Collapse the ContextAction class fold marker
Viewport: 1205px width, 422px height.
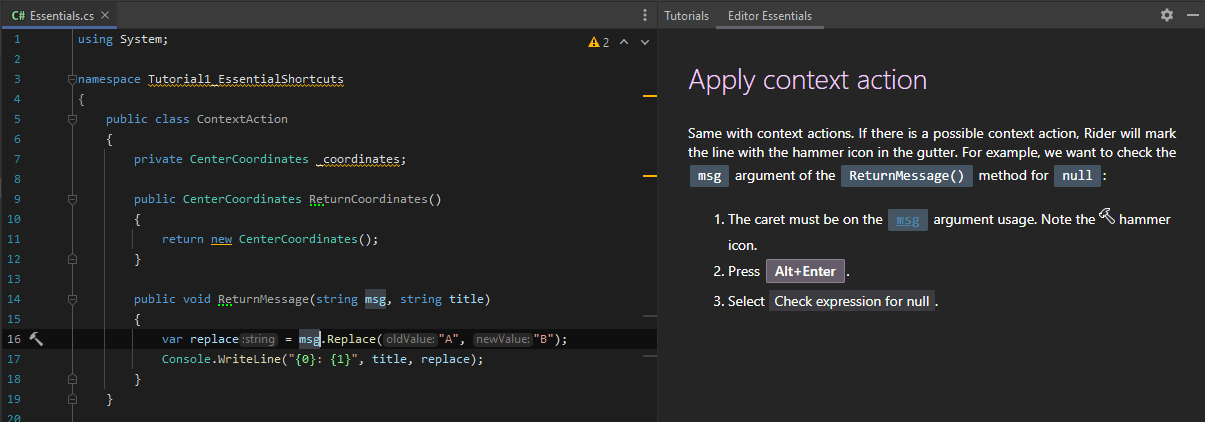72,119
